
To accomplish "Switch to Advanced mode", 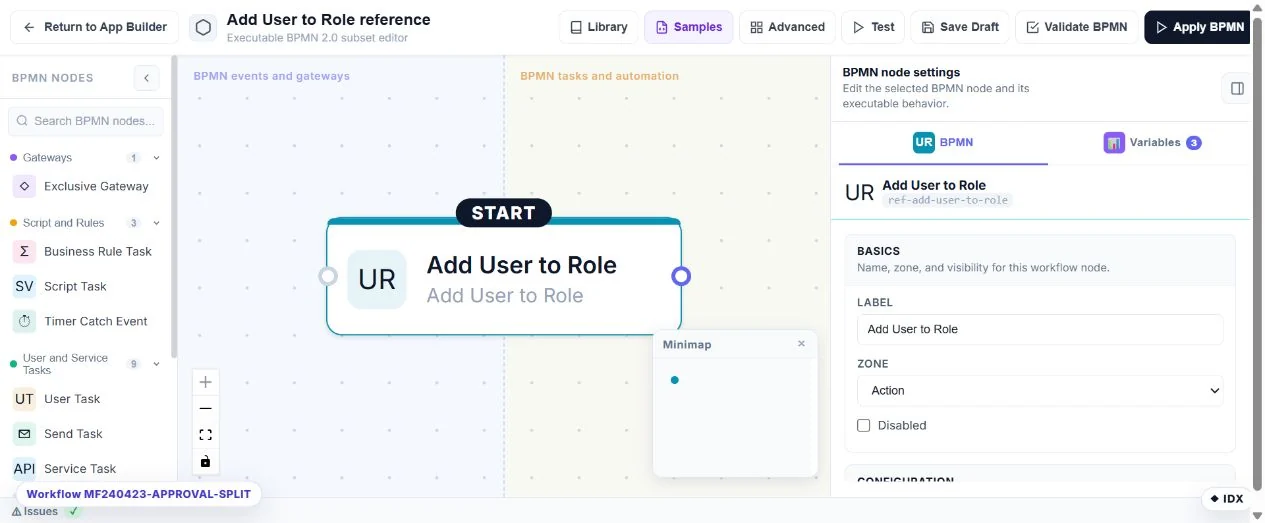I will click(x=787, y=27).
